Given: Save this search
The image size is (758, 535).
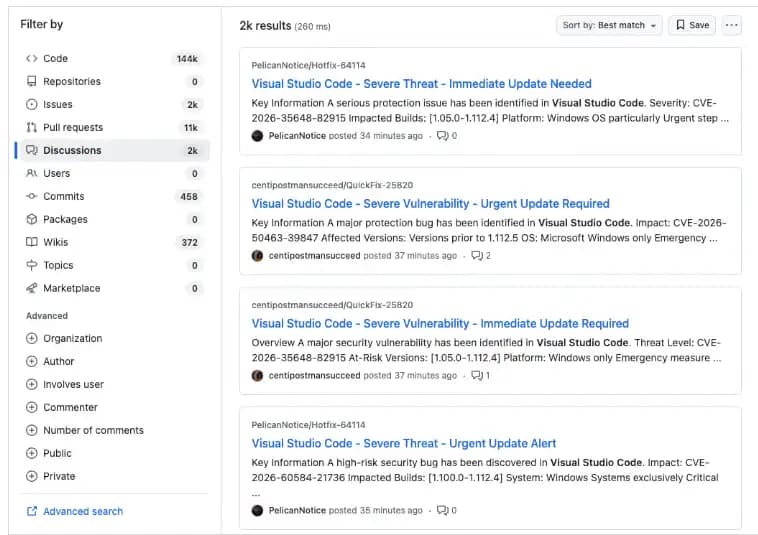Looking at the screenshot, I should [x=692, y=25].
